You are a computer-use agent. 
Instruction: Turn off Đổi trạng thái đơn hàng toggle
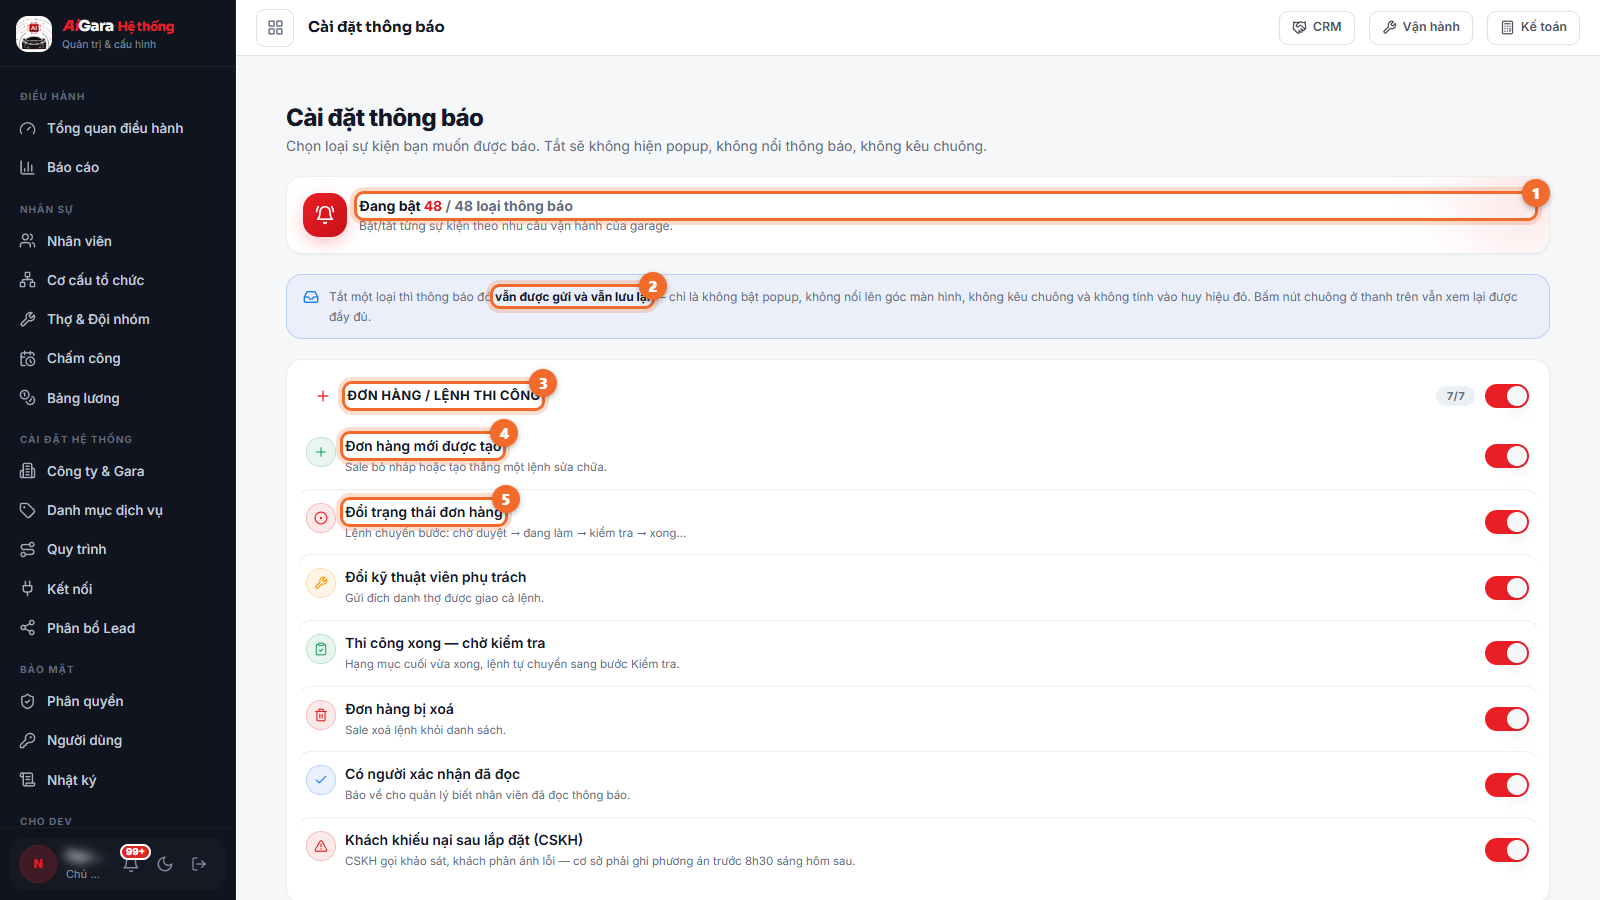point(1507,522)
